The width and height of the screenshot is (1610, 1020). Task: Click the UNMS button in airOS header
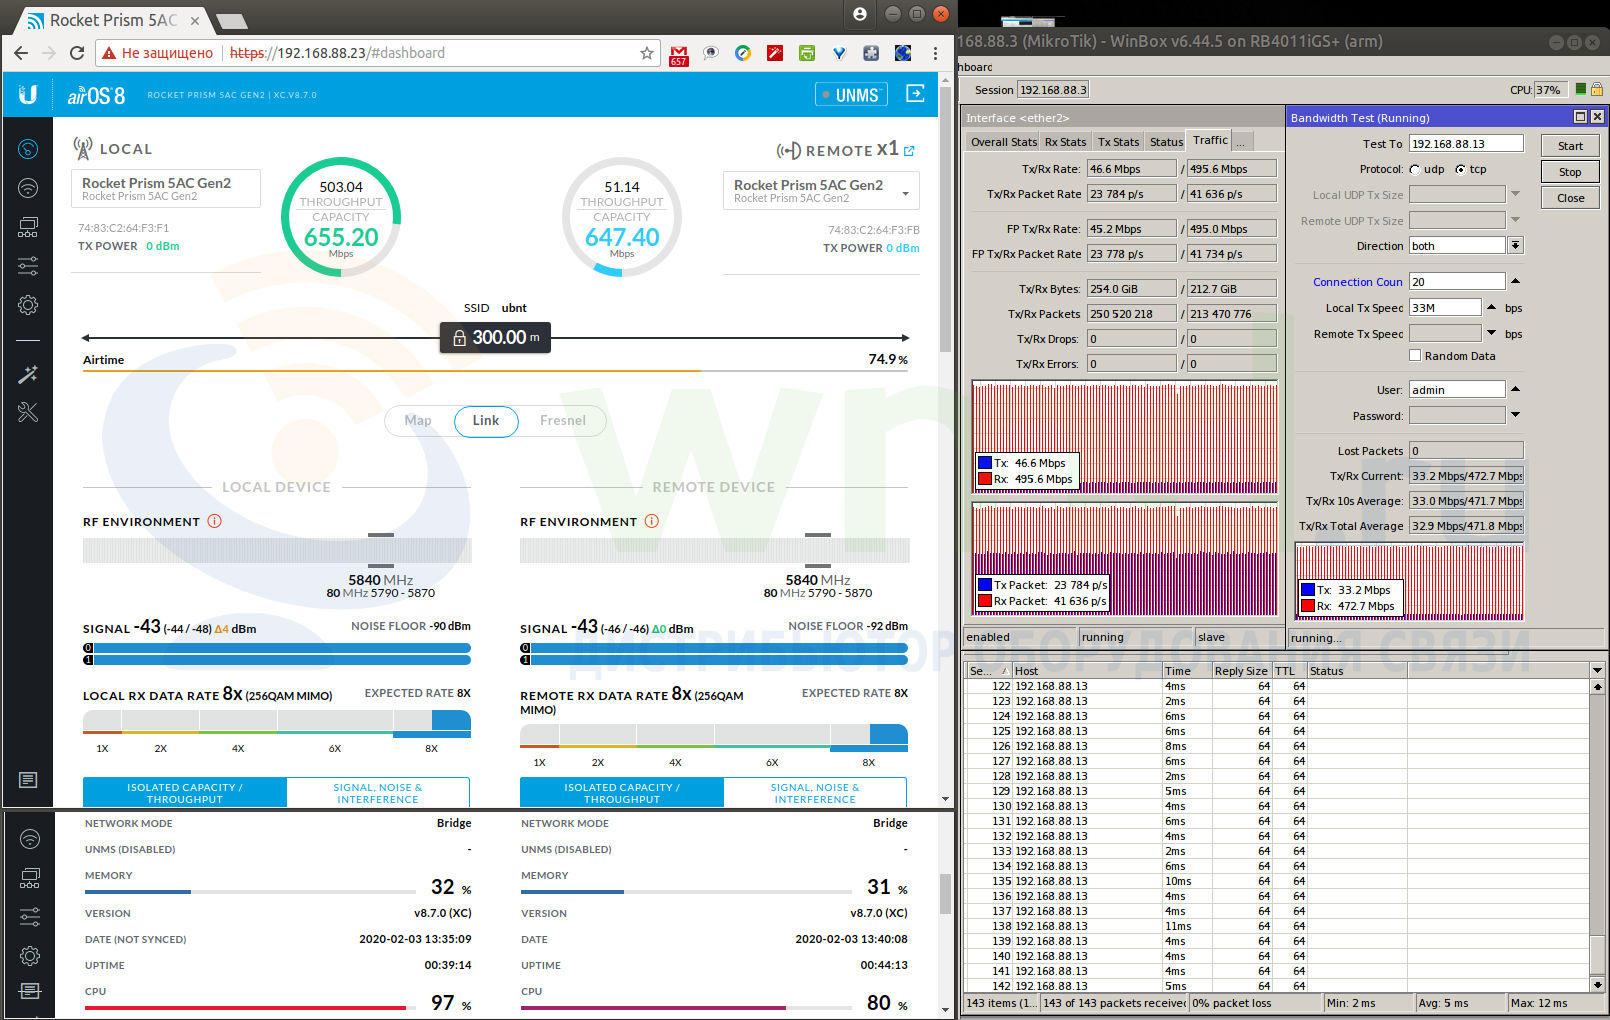pos(851,95)
